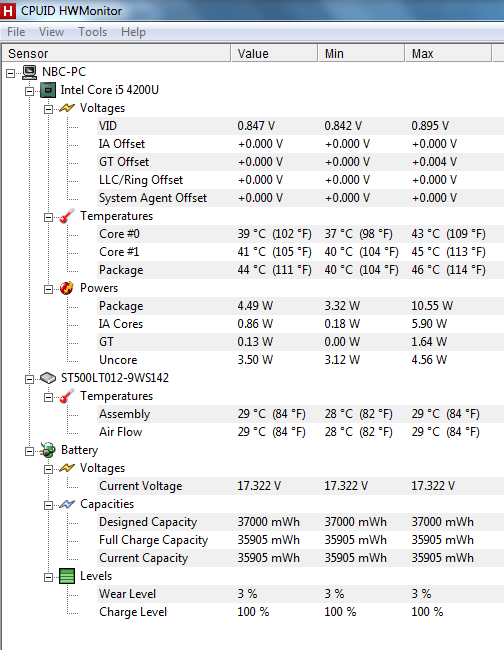504x650 pixels.
Task: Click the HWMonitor red H logo
Action: [7, 11]
